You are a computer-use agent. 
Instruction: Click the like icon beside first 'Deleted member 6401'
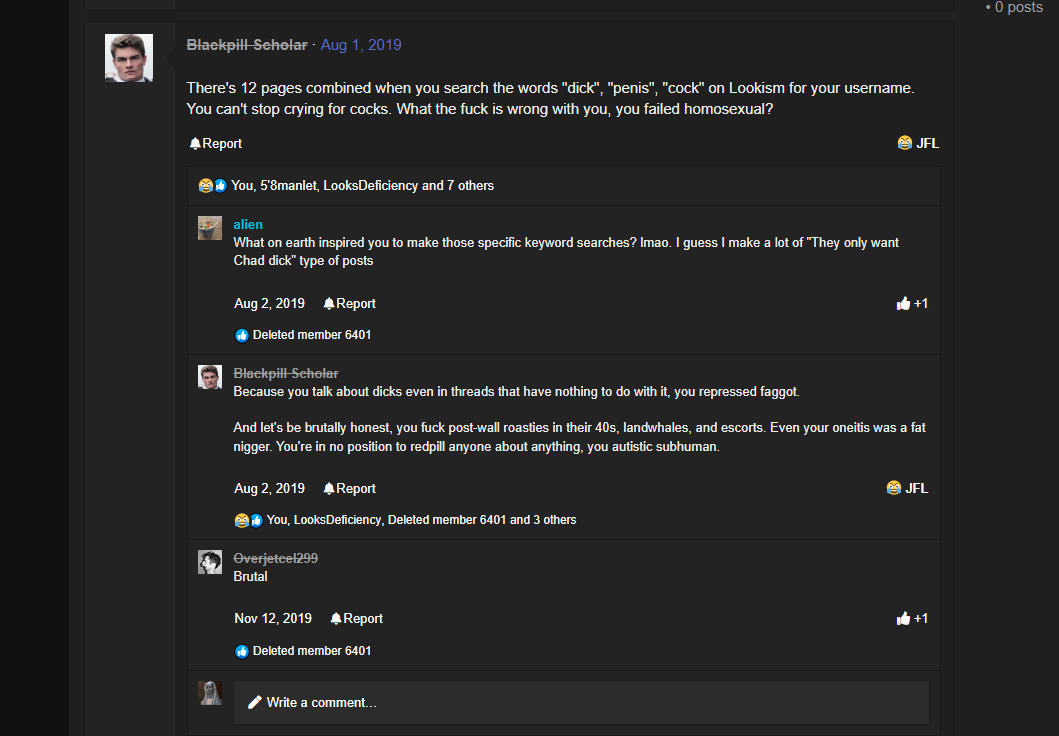tap(242, 335)
